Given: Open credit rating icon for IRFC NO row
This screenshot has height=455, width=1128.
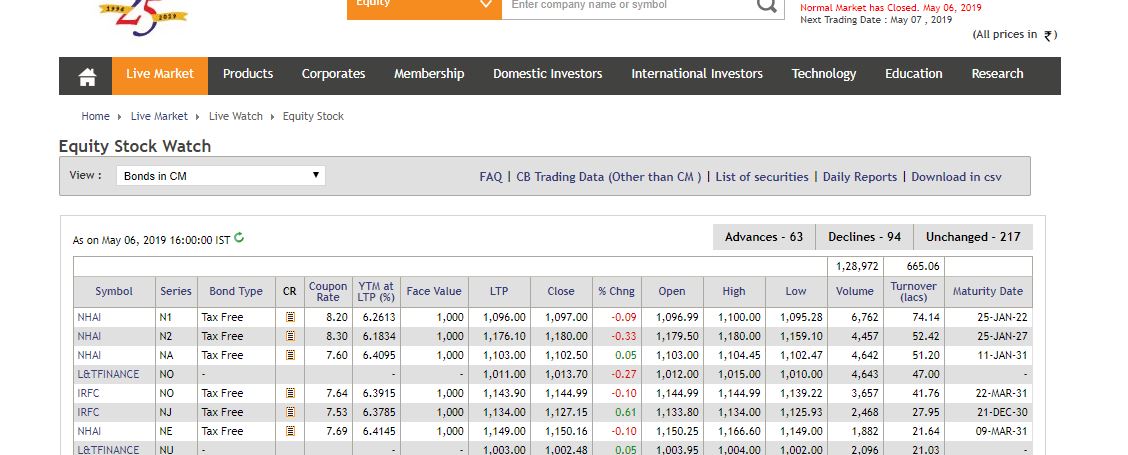Looking at the screenshot, I should coord(290,393).
